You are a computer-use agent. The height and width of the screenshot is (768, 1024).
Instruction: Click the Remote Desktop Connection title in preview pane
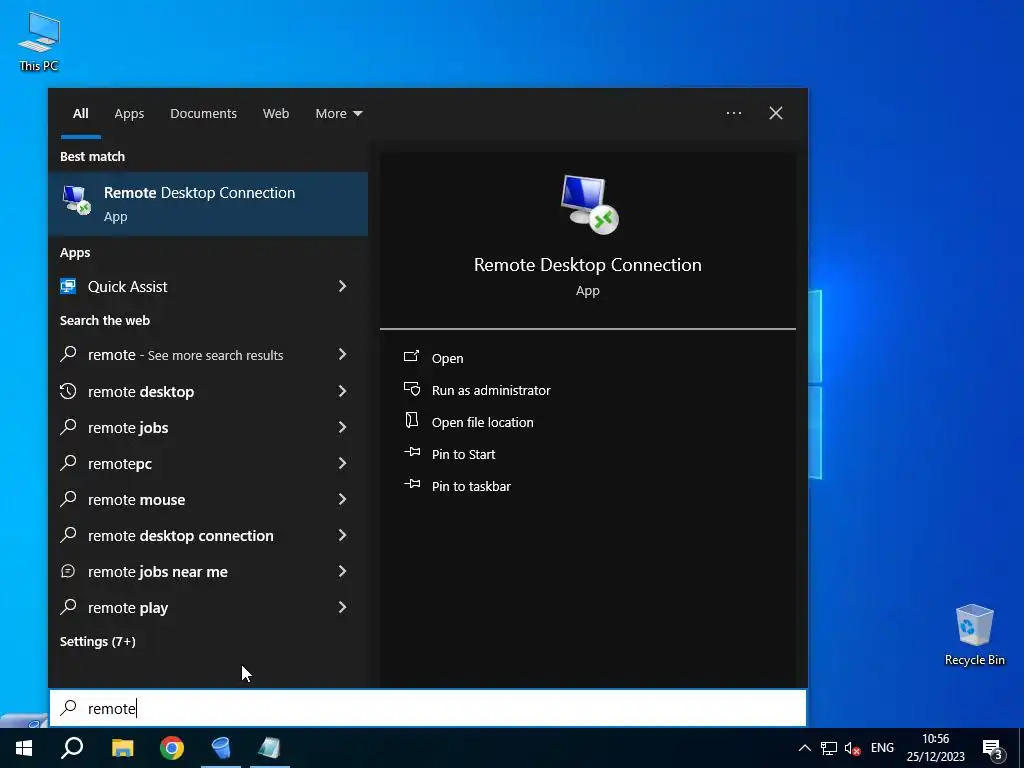click(x=588, y=264)
